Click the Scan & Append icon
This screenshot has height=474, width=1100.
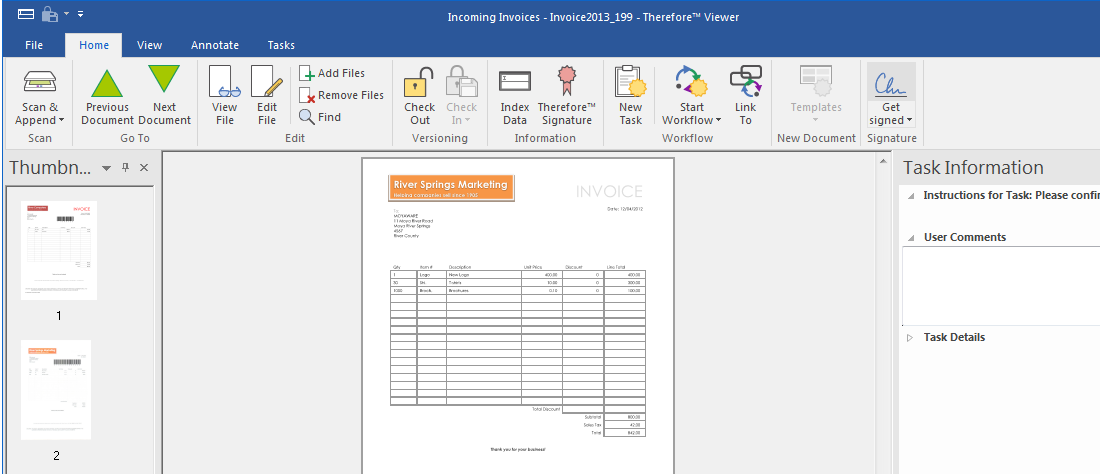click(40, 82)
